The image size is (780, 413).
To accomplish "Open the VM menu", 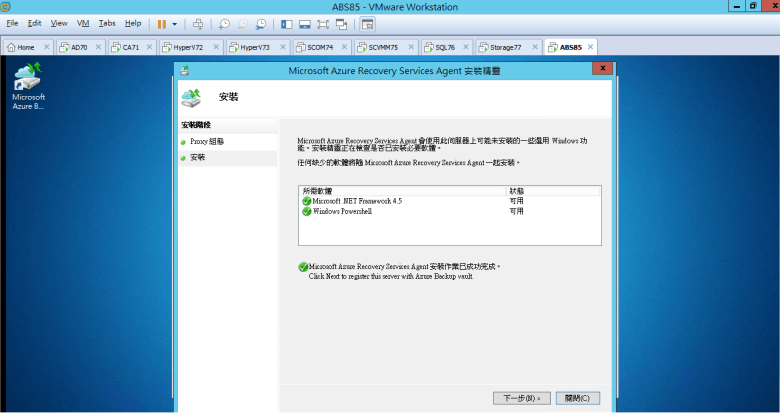I will 83,23.
